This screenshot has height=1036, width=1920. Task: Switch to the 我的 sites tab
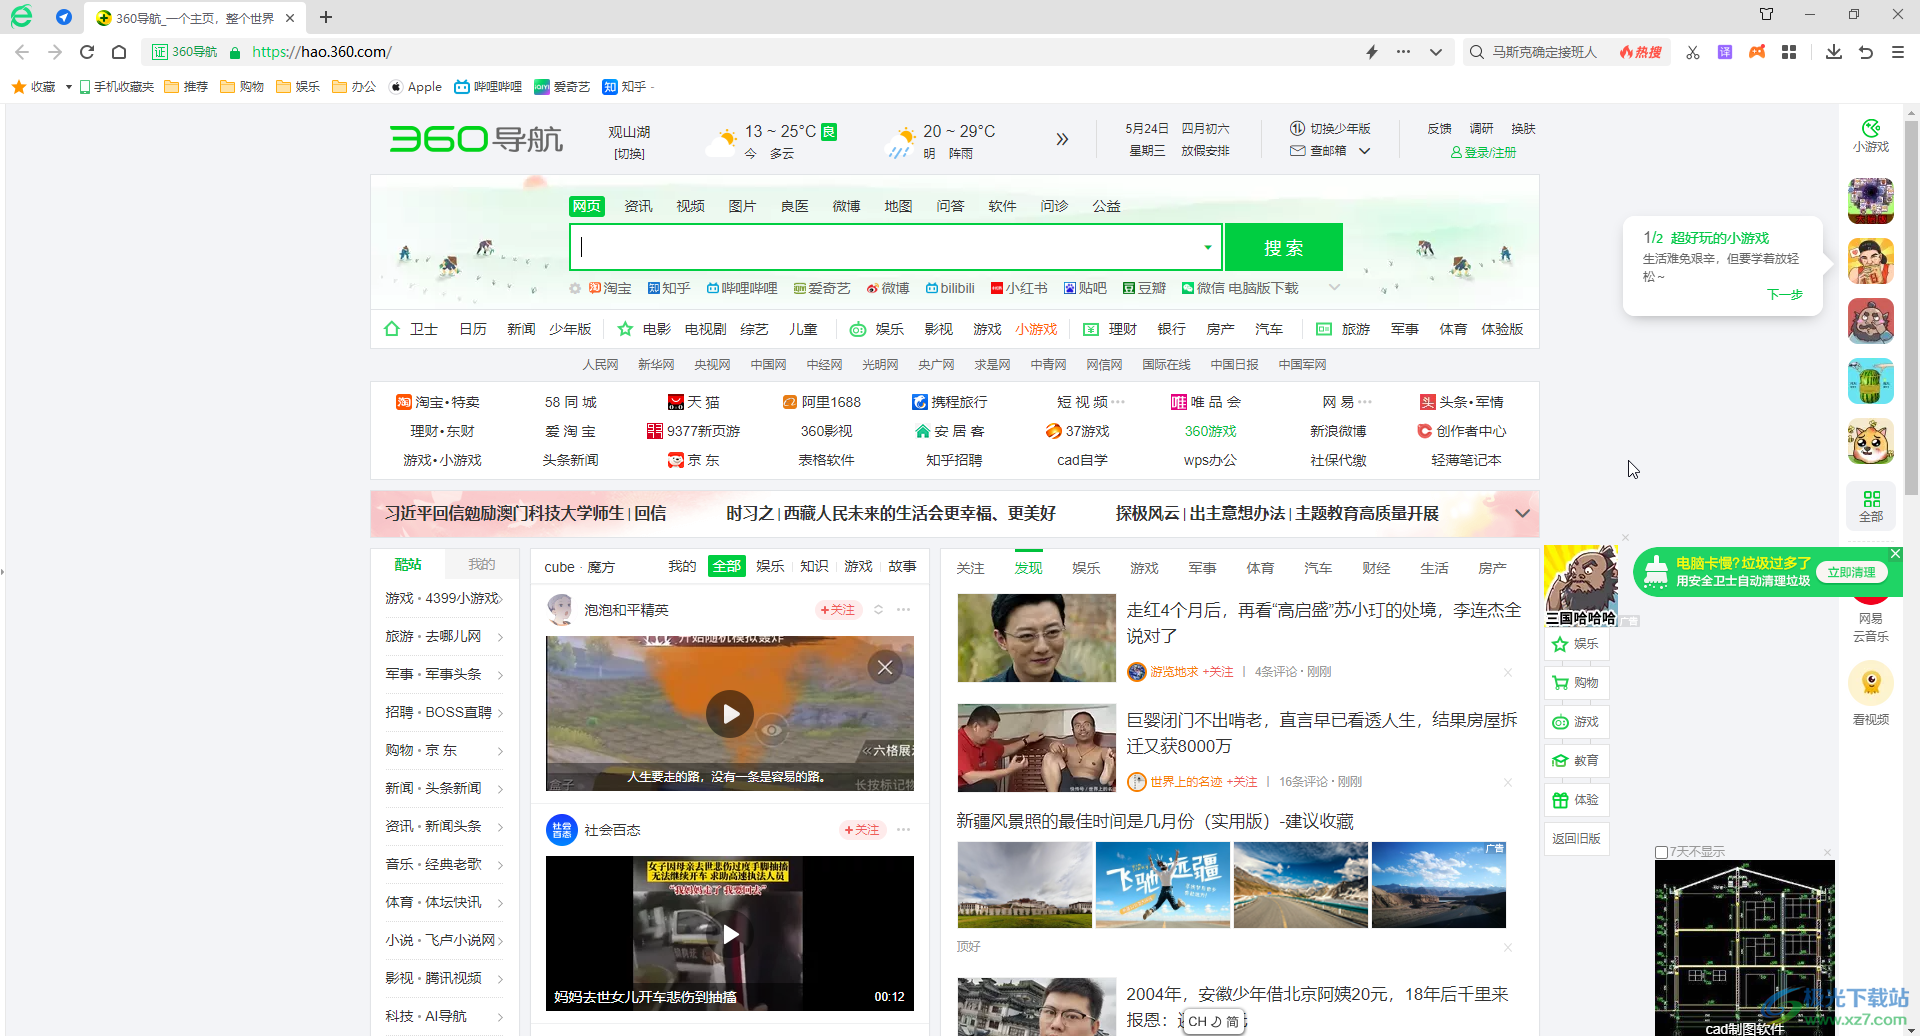click(x=482, y=564)
